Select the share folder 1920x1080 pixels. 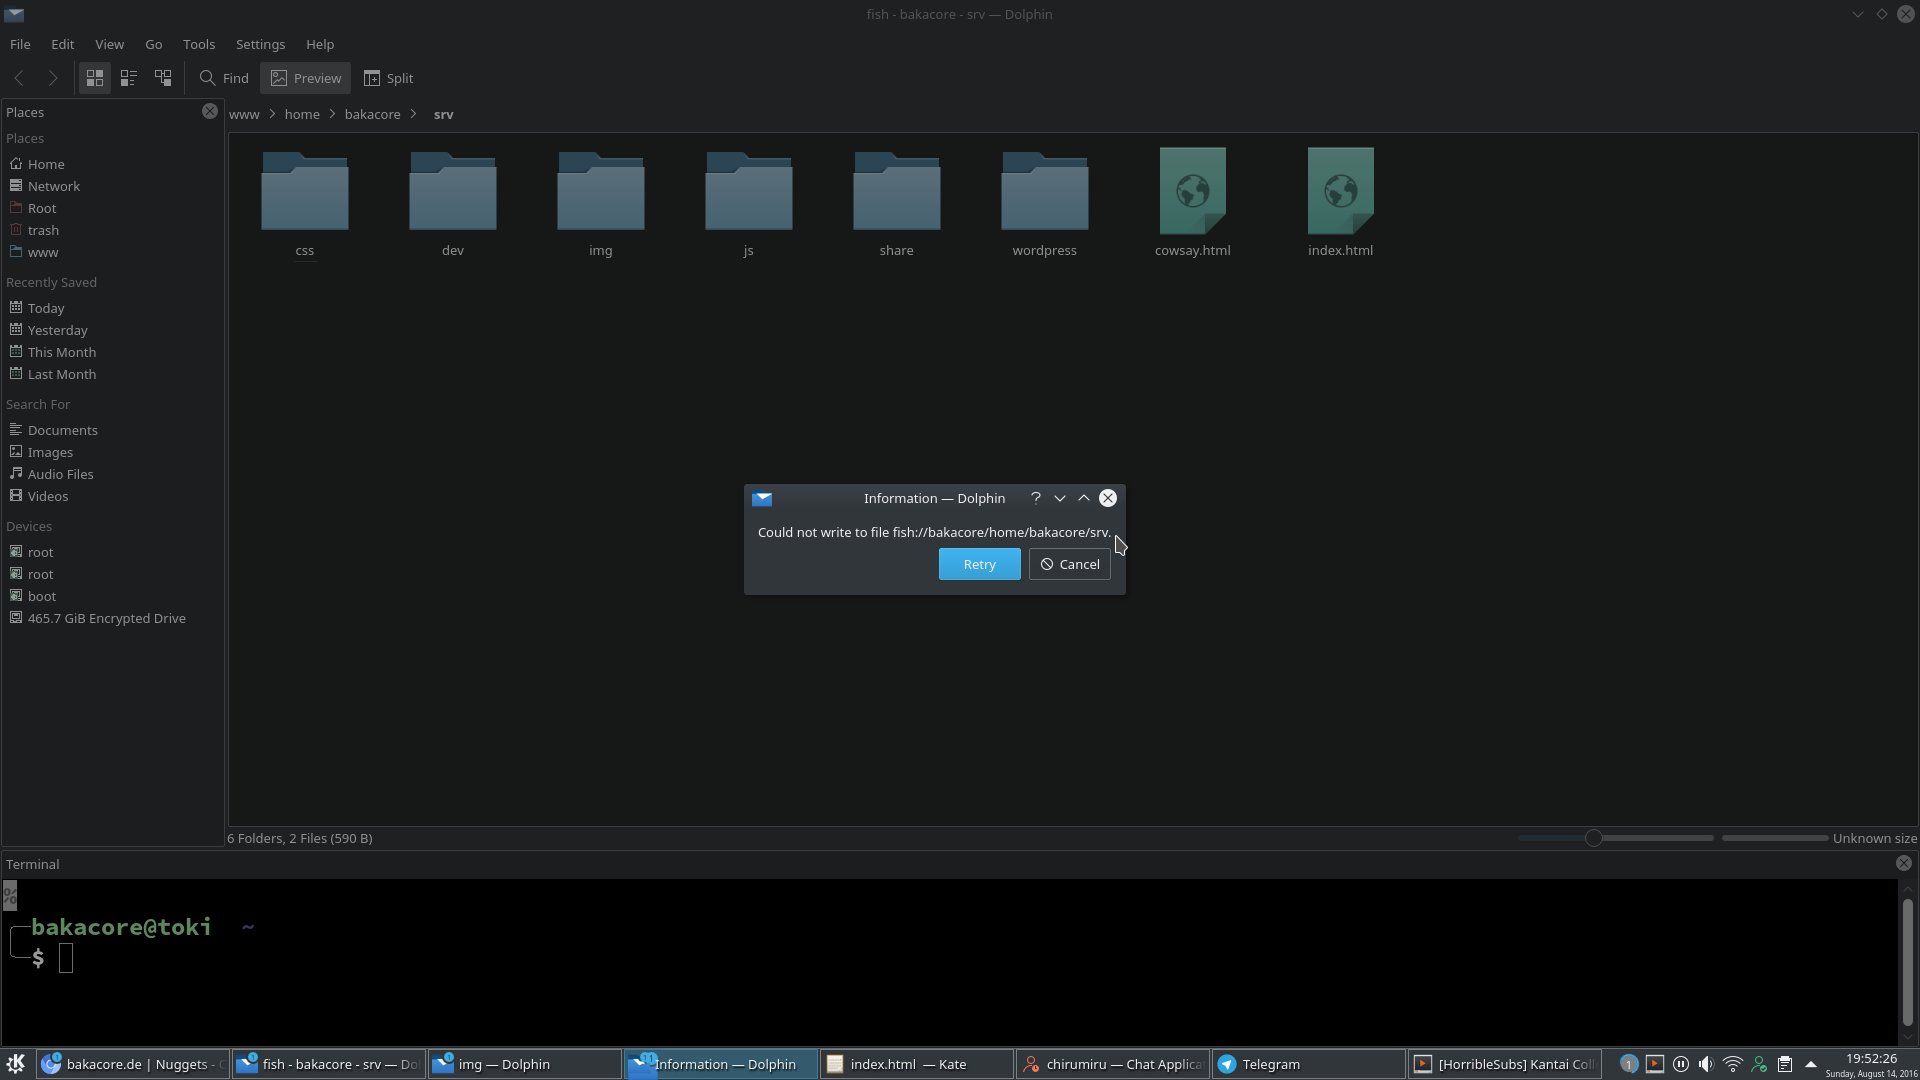(x=897, y=204)
